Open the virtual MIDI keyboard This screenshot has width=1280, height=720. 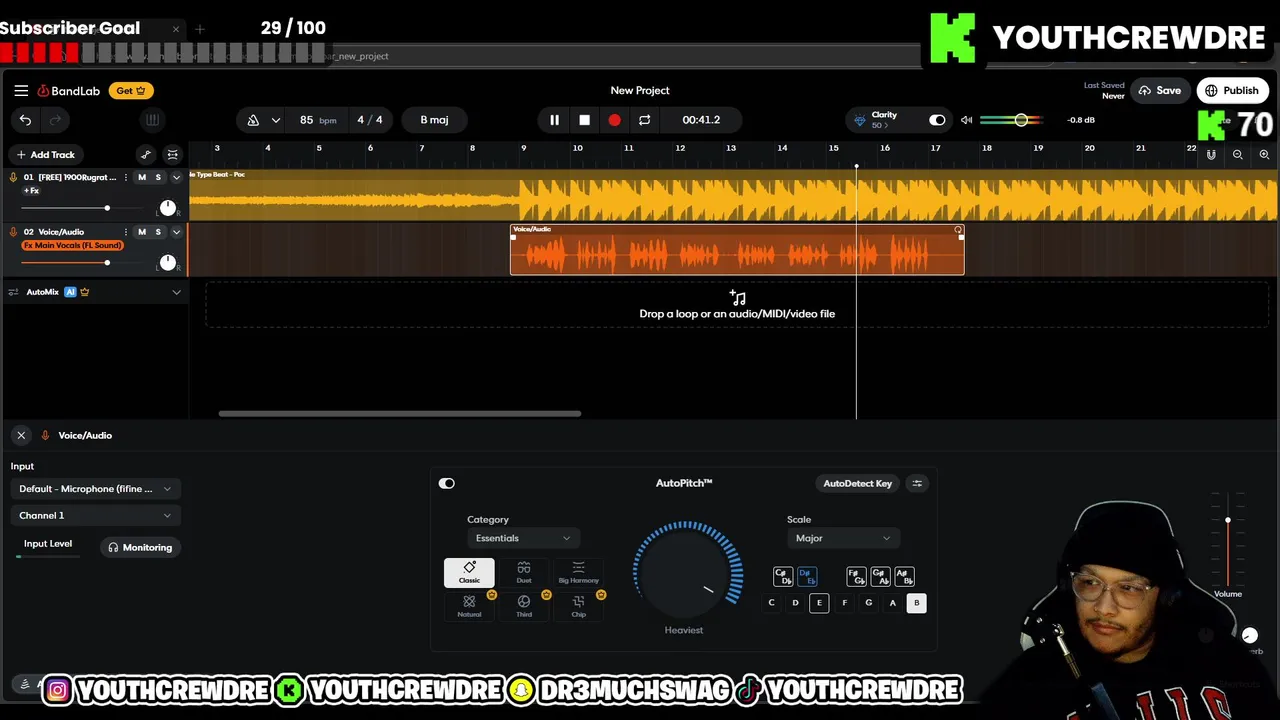click(x=152, y=120)
